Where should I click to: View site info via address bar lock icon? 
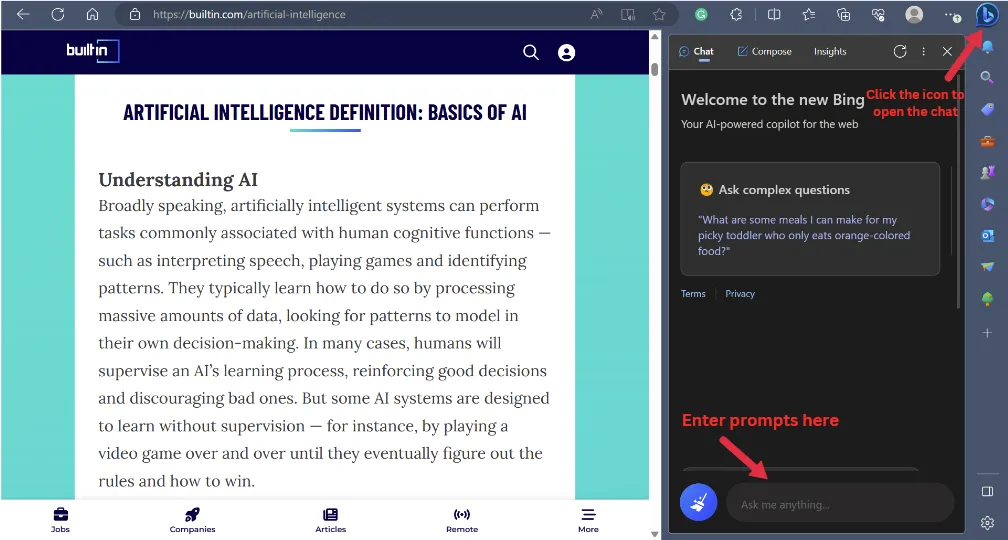(x=134, y=14)
